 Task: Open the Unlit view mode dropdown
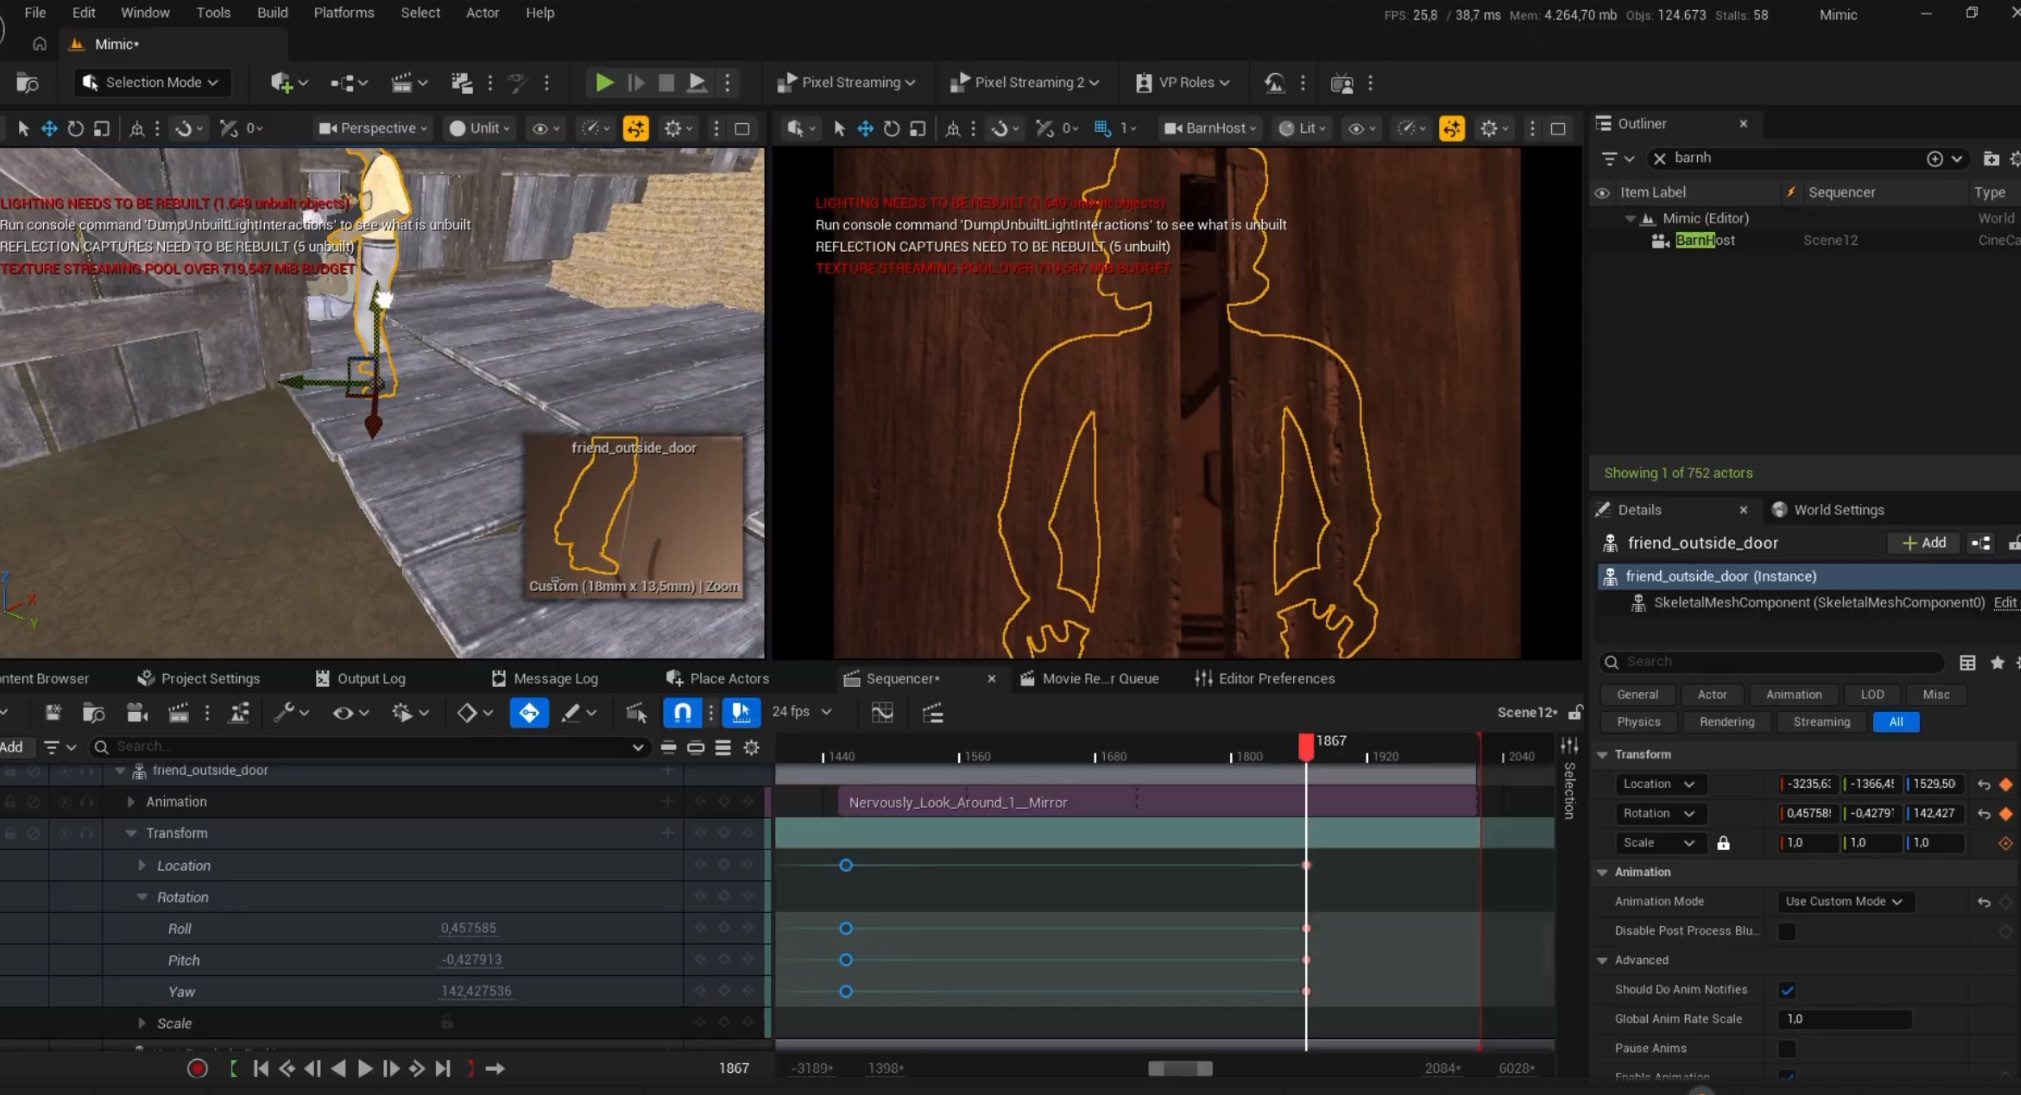[480, 128]
